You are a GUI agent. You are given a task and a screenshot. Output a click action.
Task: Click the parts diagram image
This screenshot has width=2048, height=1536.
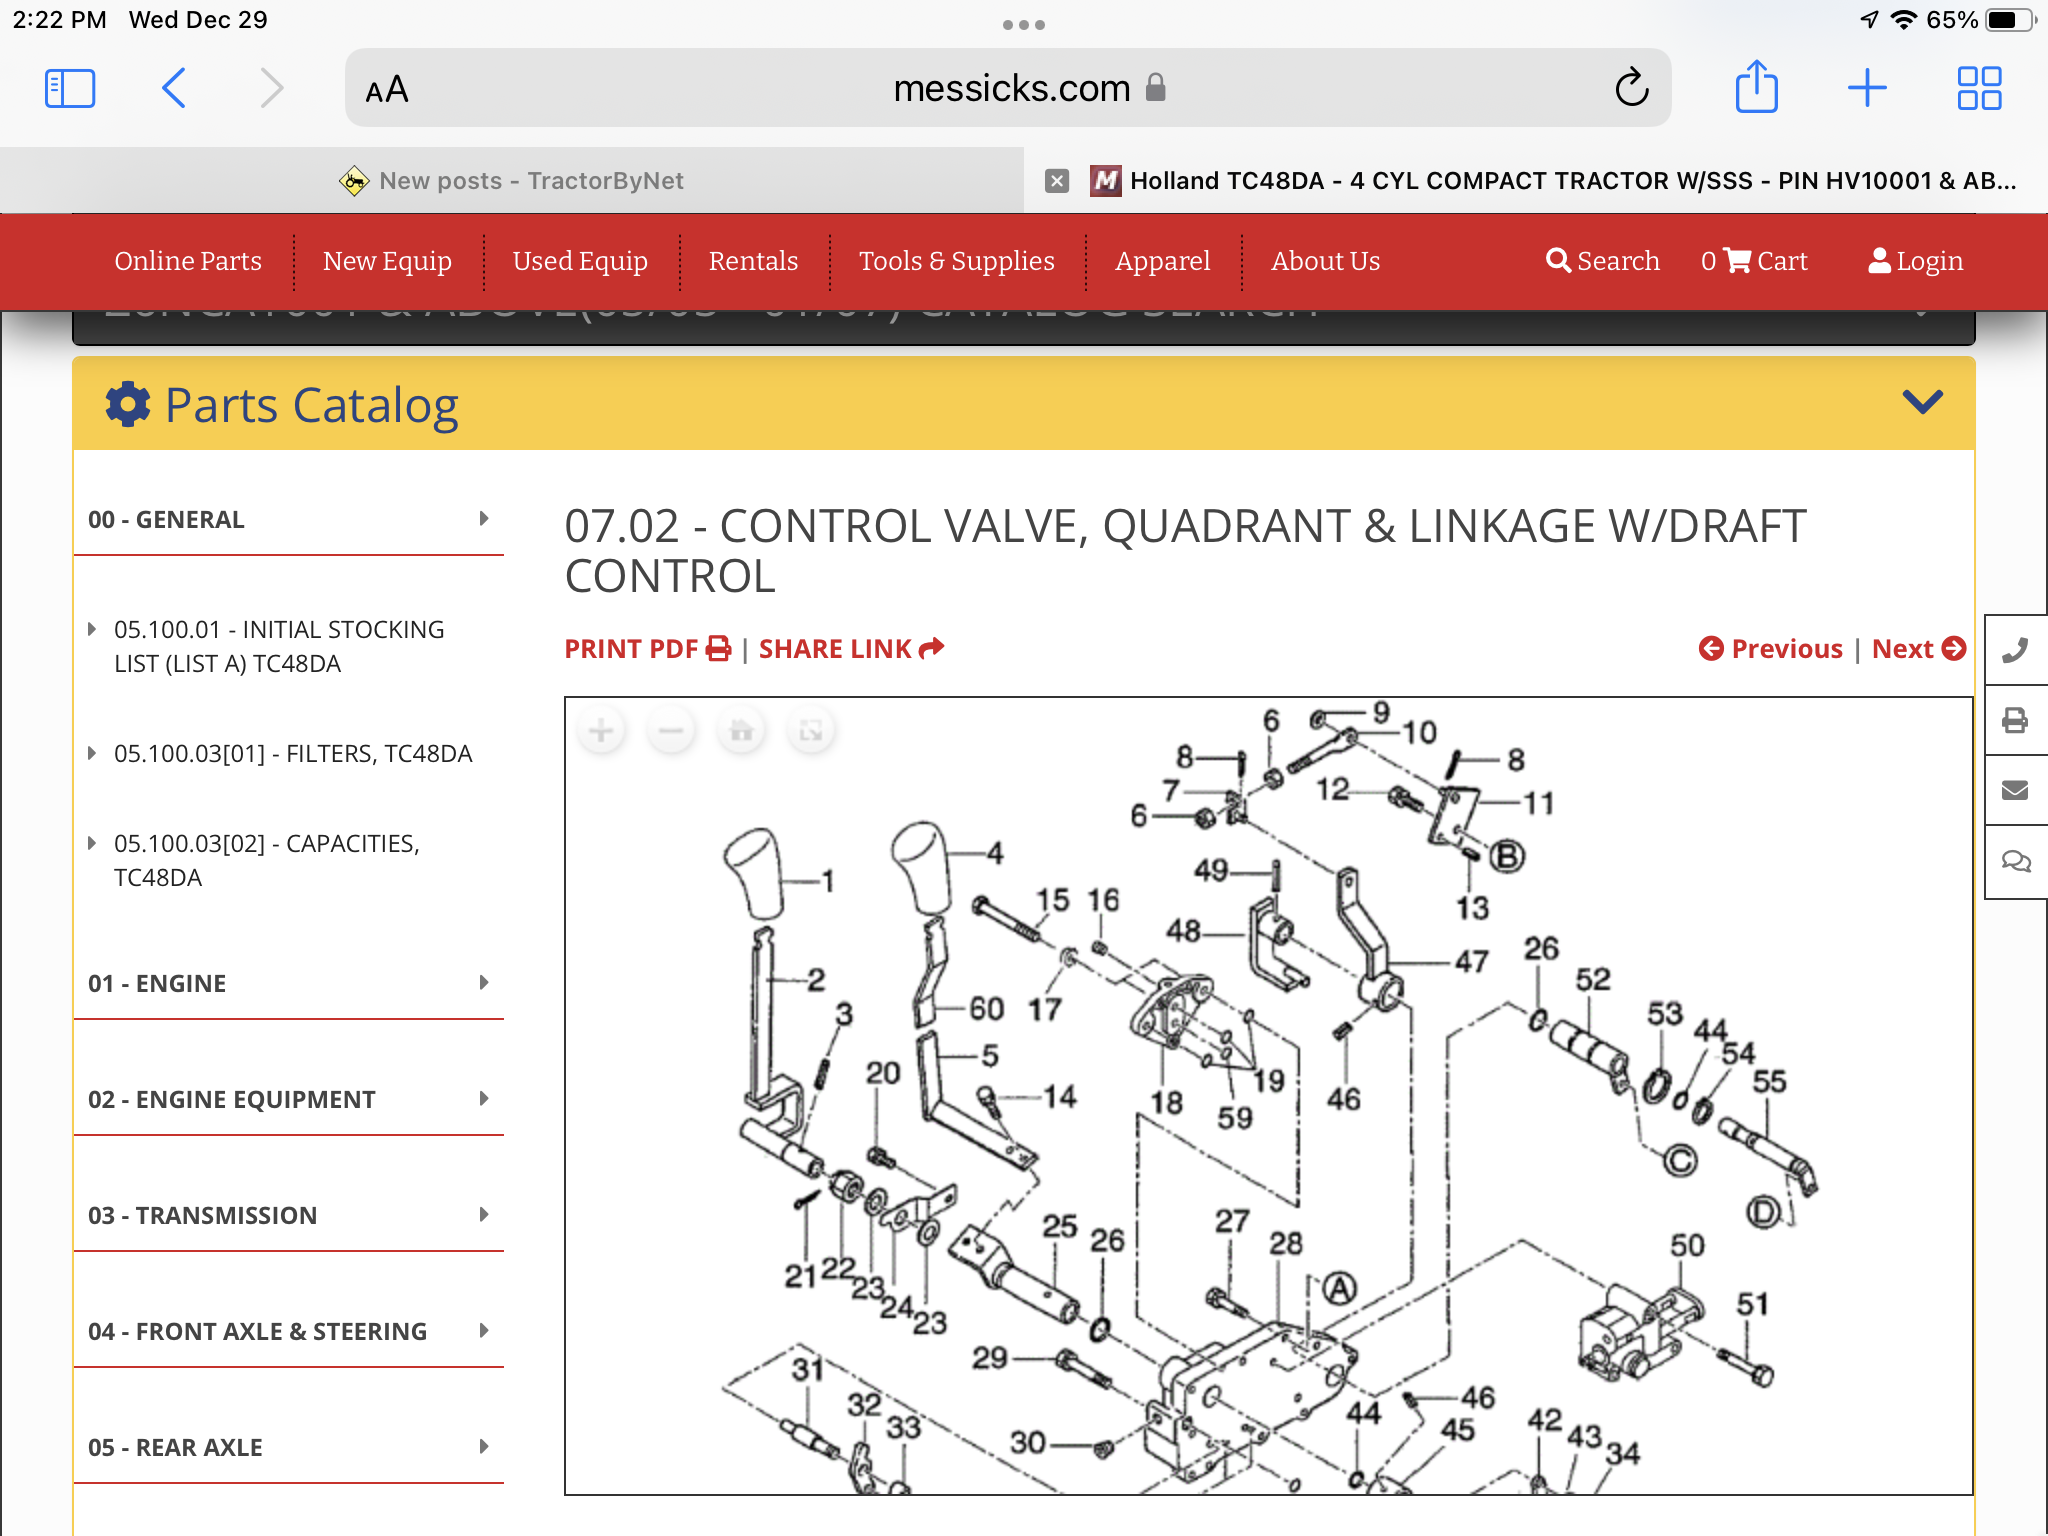pos(1268,1096)
